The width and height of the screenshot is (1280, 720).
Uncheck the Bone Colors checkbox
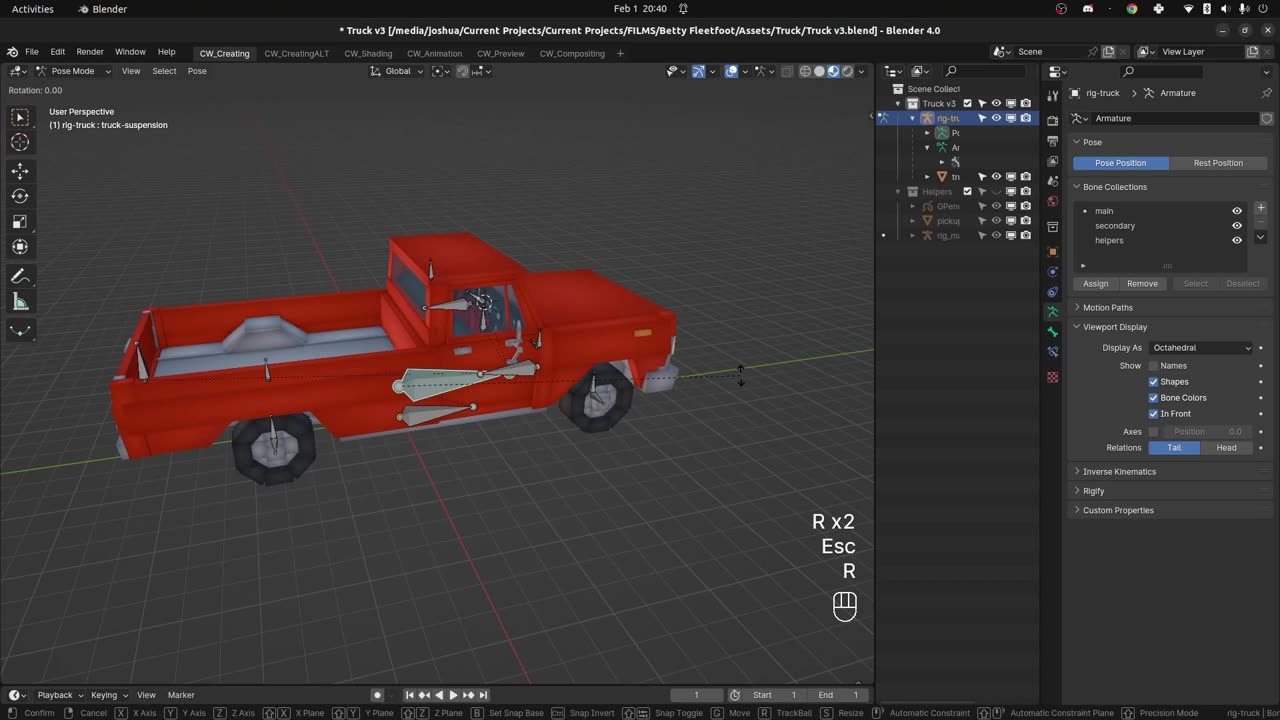click(x=1153, y=398)
